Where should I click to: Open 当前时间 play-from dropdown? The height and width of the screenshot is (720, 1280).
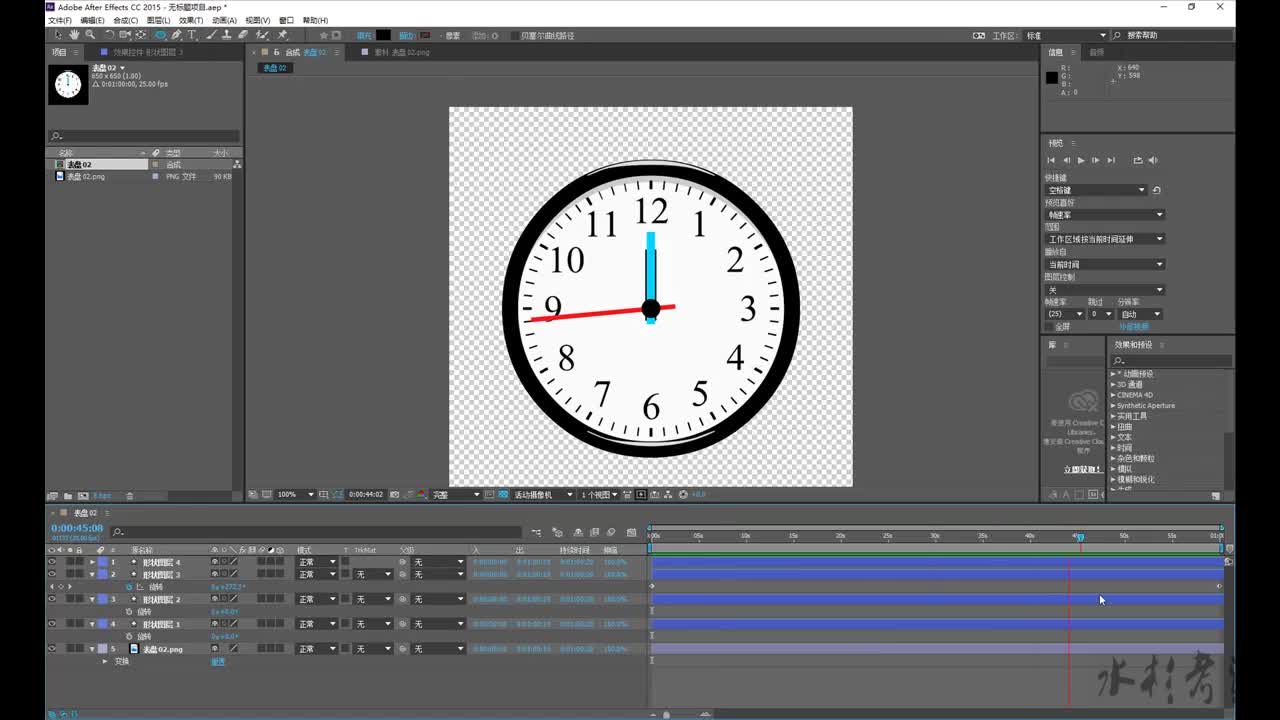1105,264
